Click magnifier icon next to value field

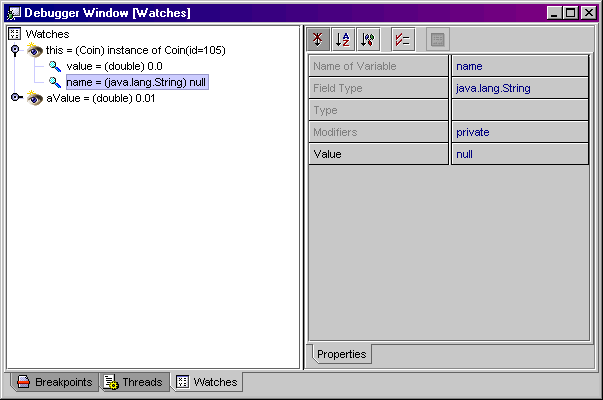tap(55, 67)
